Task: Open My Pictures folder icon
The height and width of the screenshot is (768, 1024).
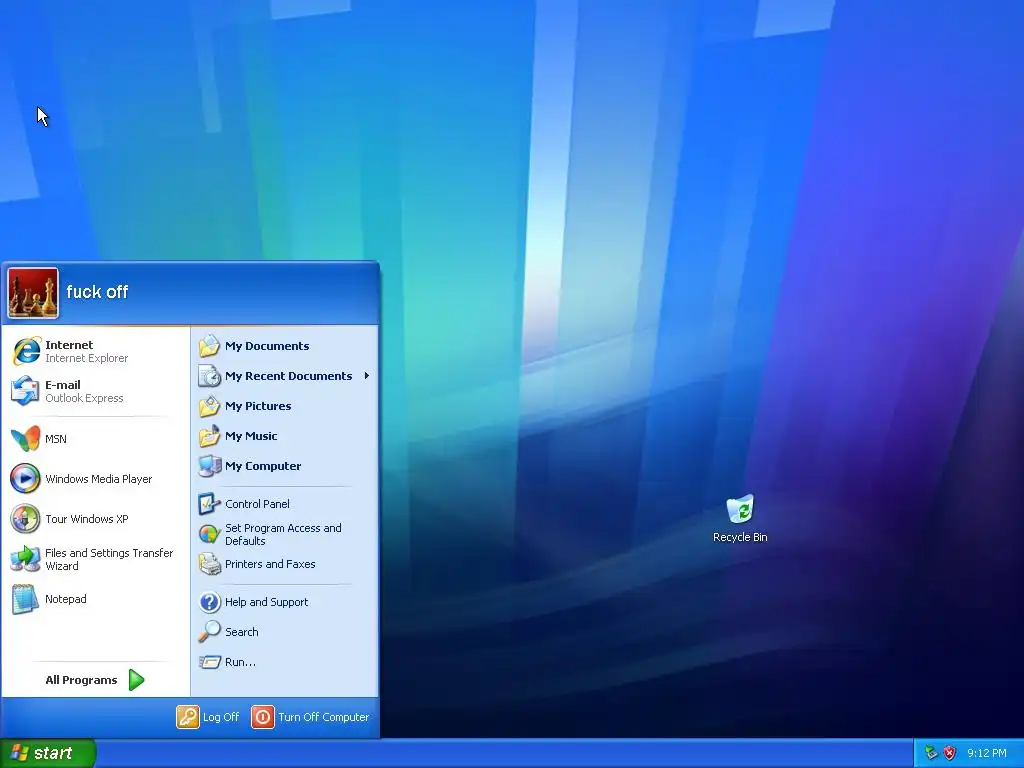Action: pos(210,406)
